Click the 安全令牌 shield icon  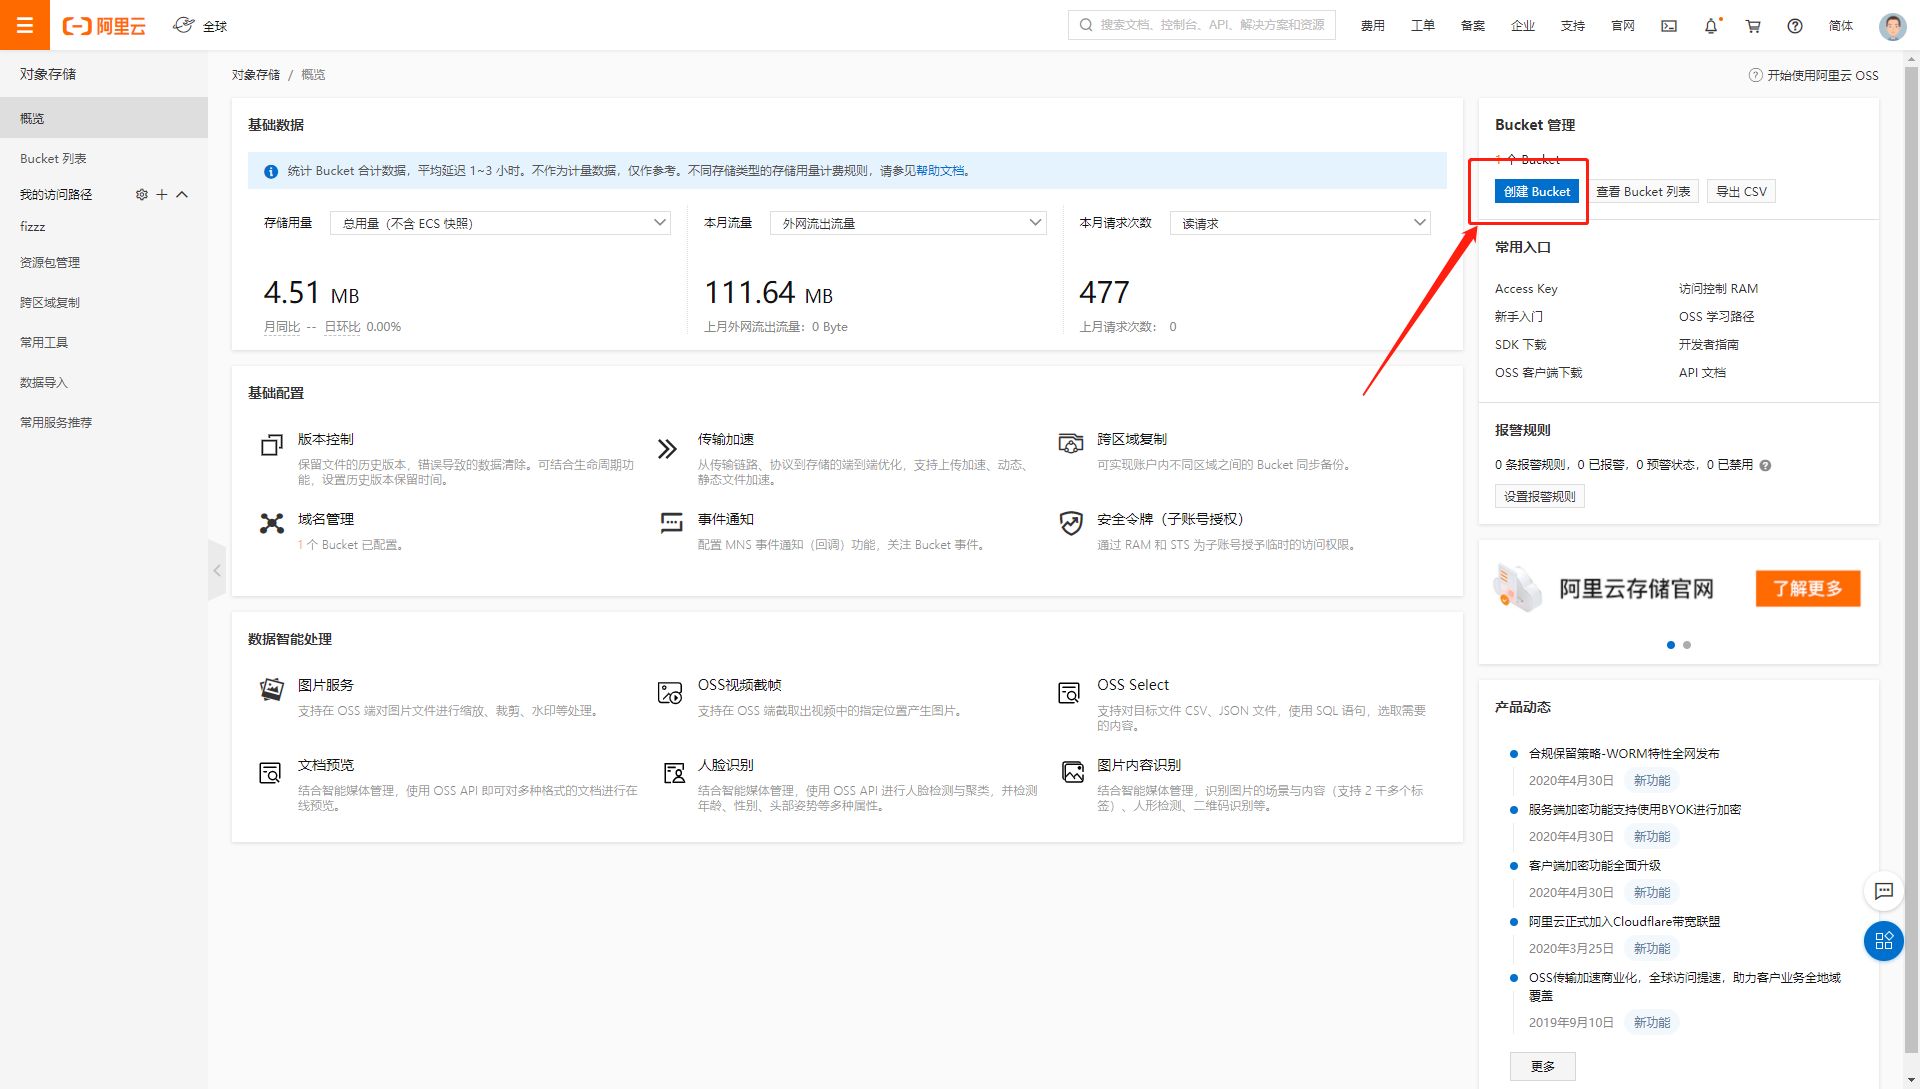click(x=1071, y=523)
